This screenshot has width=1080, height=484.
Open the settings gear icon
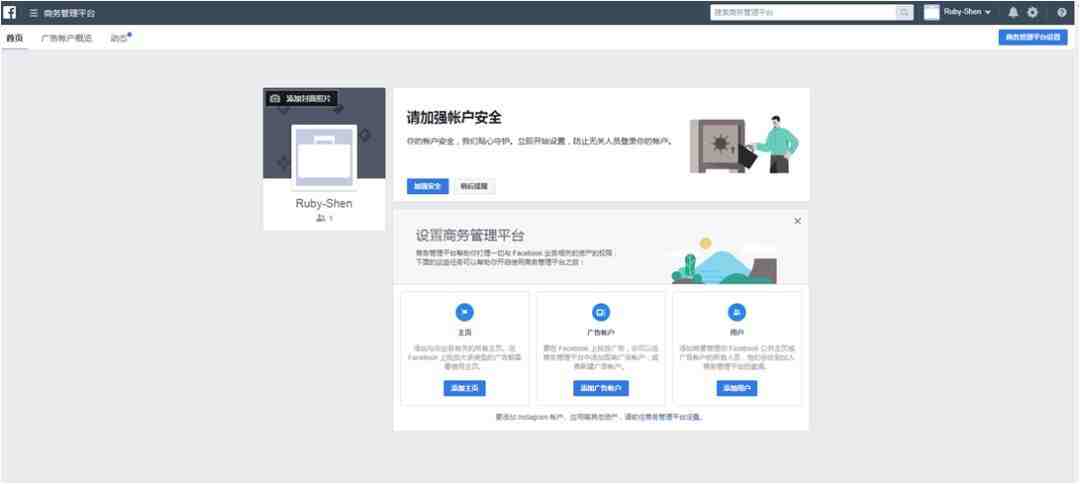[1032, 12]
